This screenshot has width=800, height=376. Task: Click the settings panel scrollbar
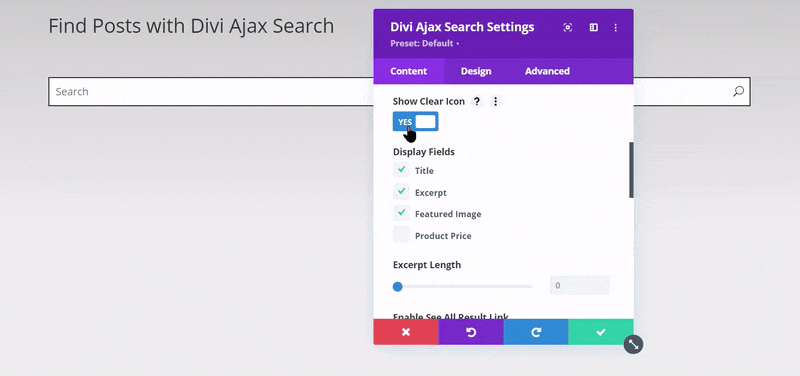pyautogui.click(x=631, y=170)
